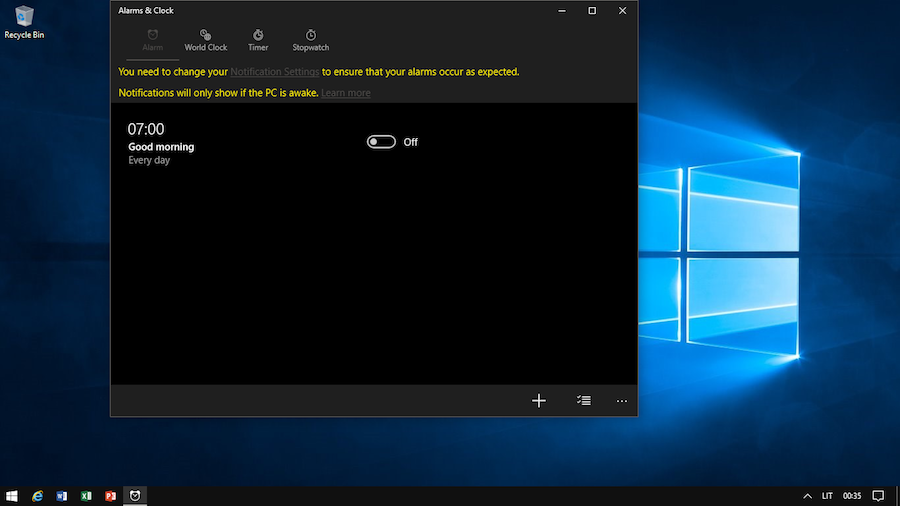900x506 pixels.
Task: Open the Stopwatch tab
Action: pos(310,40)
